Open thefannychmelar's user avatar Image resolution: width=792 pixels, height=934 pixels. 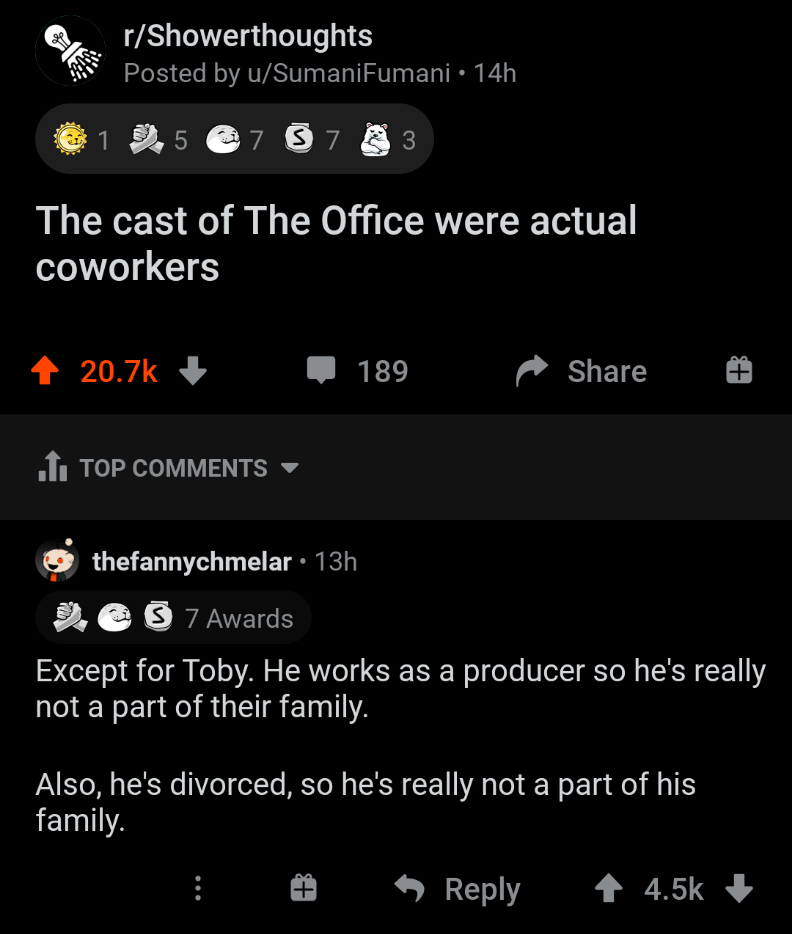tap(57, 562)
